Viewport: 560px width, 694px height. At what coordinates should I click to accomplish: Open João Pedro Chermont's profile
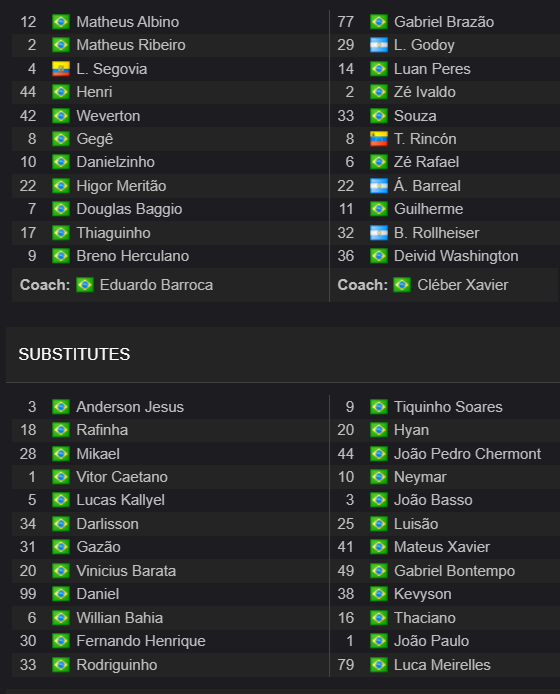[467, 454]
